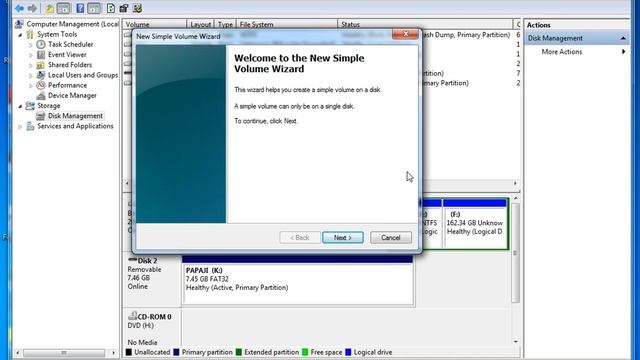The width and height of the screenshot is (640, 360).
Task: Sort by the File System column header
Action: pos(287,24)
